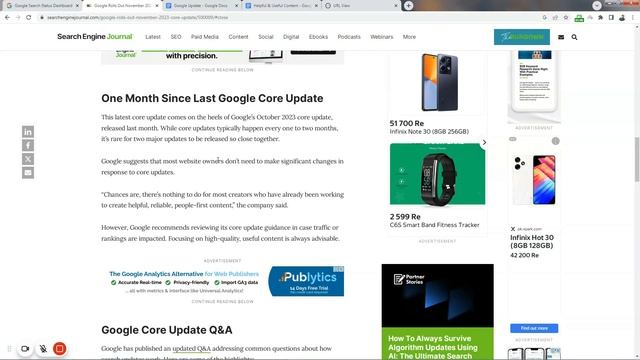Reload the current page
Image resolution: width=640 pixels, height=360 pixels.
tap(29, 18)
